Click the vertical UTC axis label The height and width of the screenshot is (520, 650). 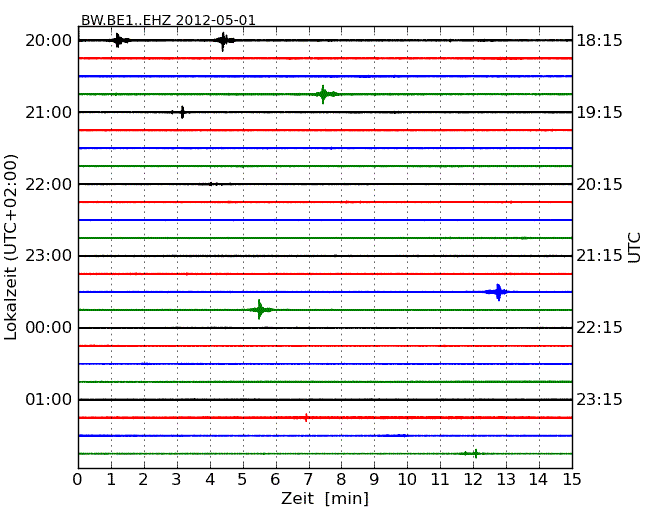pos(634,248)
